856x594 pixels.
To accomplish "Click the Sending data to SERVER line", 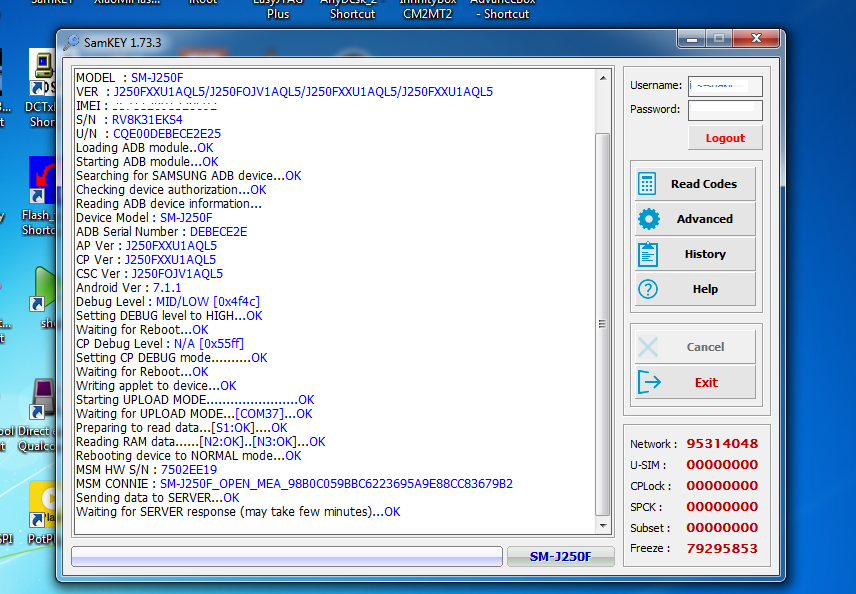I will (x=158, y=498).
